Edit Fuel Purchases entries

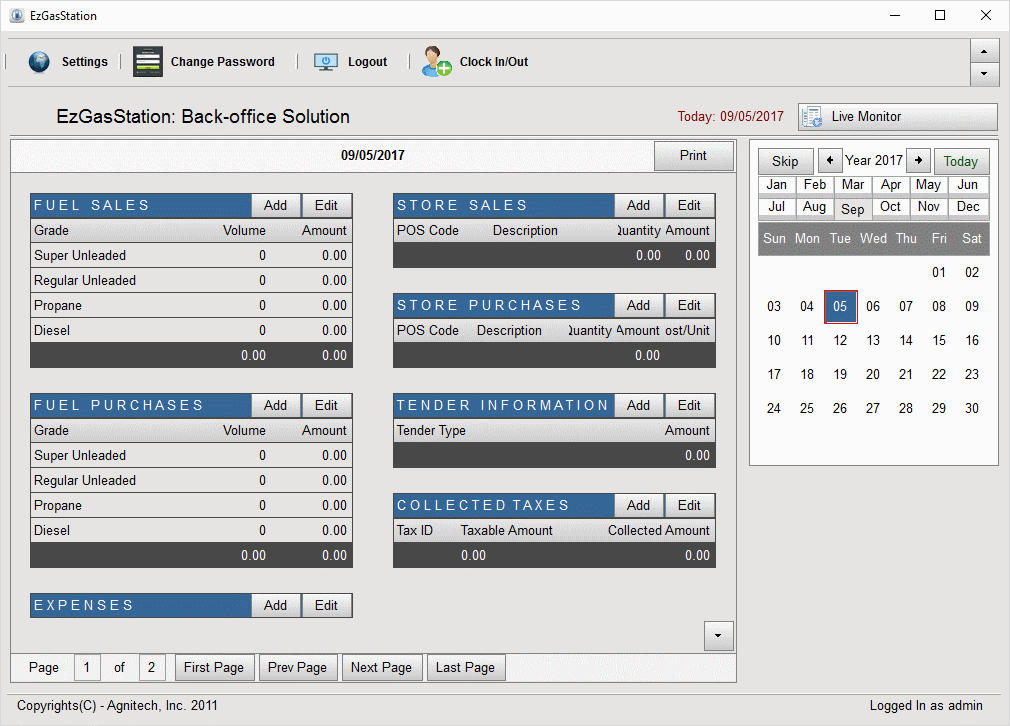[x=326, y=405]
